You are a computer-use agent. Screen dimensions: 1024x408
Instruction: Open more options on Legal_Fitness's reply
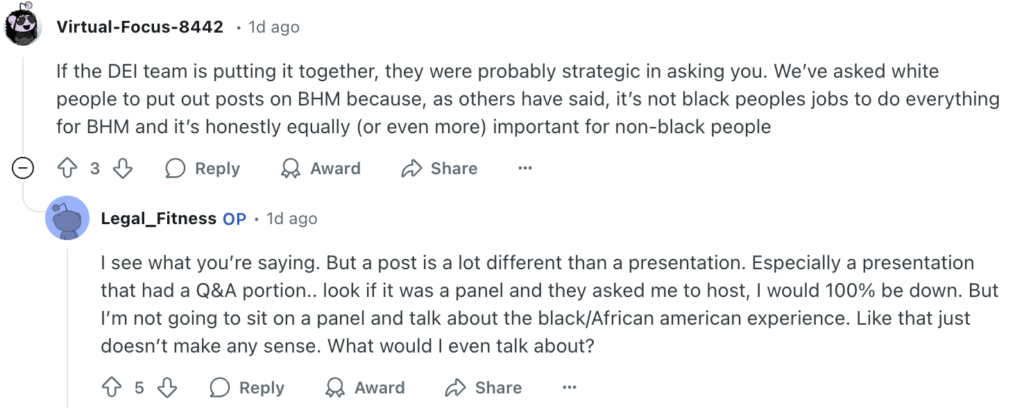click(x=569, y=387)
